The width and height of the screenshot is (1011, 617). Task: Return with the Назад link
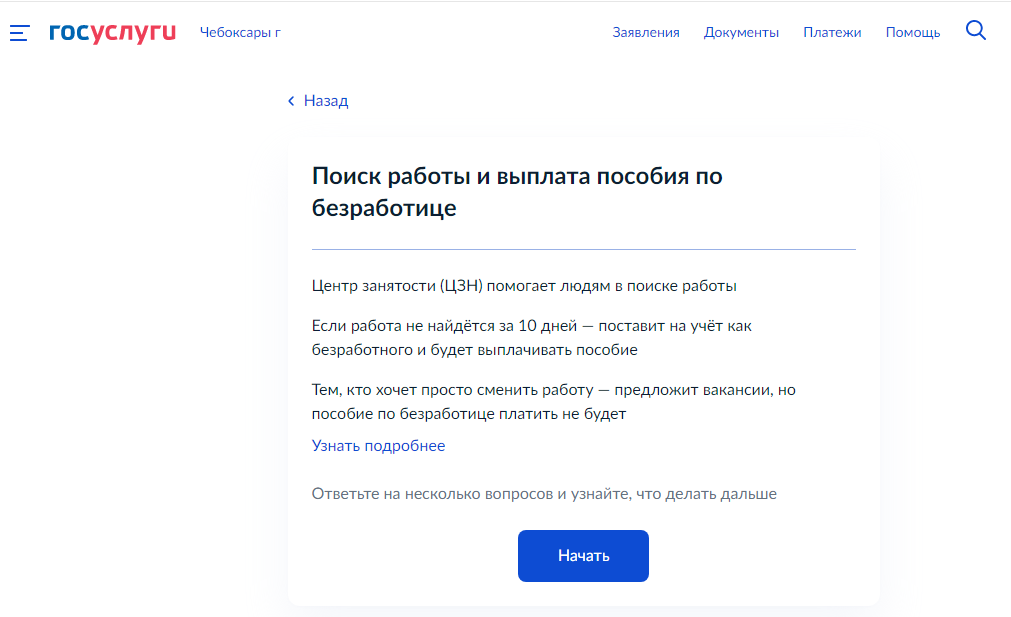click(x=326, y=101)
